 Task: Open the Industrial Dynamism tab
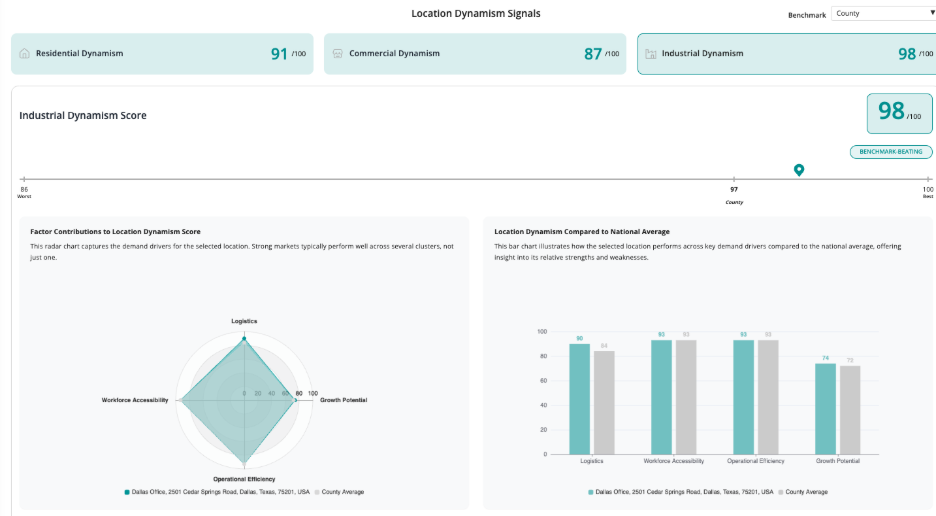[x=785, y=54]
